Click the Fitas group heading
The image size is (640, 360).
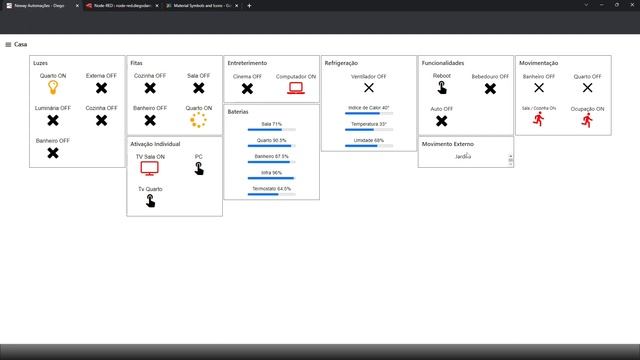pos(136,63)
